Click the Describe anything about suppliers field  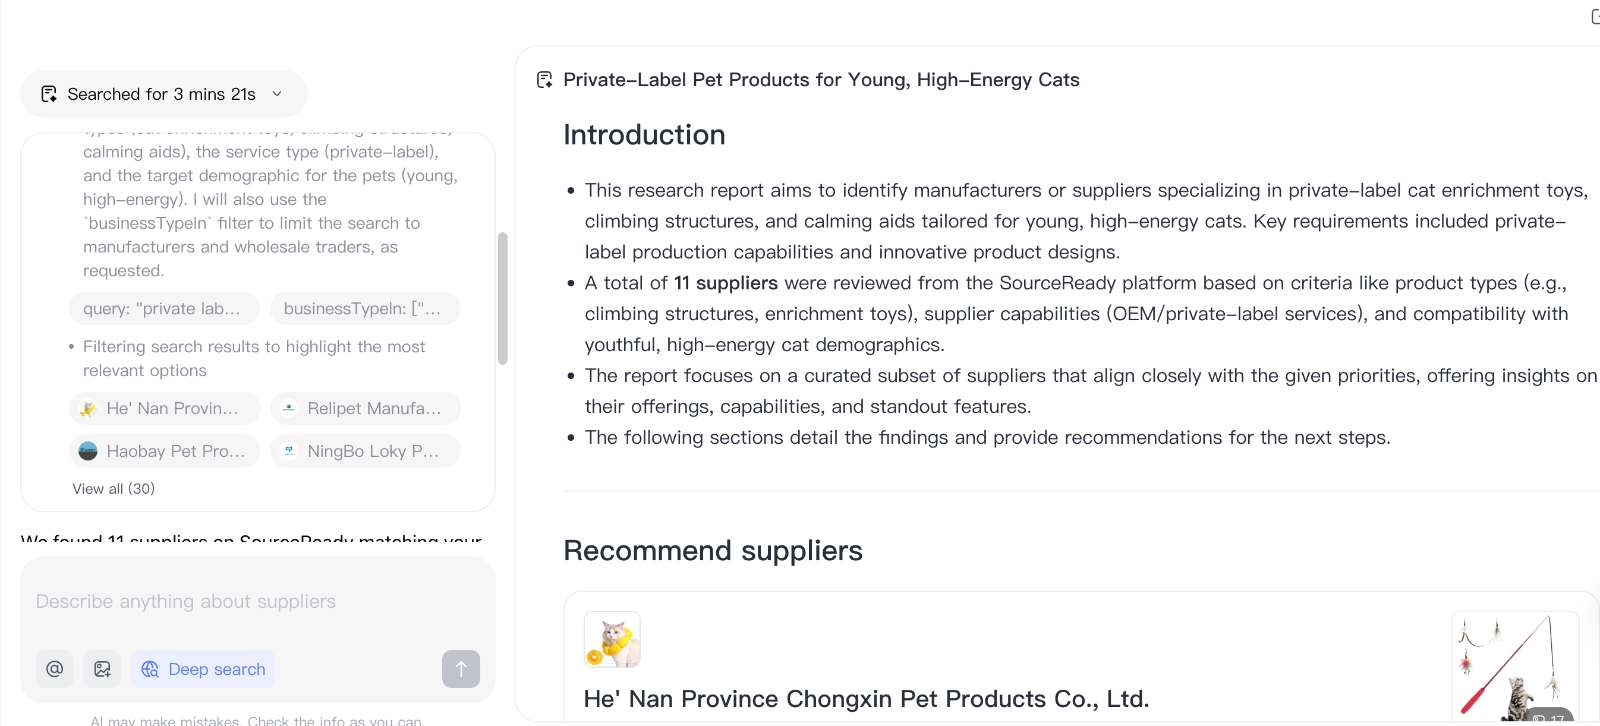[257, 602]
